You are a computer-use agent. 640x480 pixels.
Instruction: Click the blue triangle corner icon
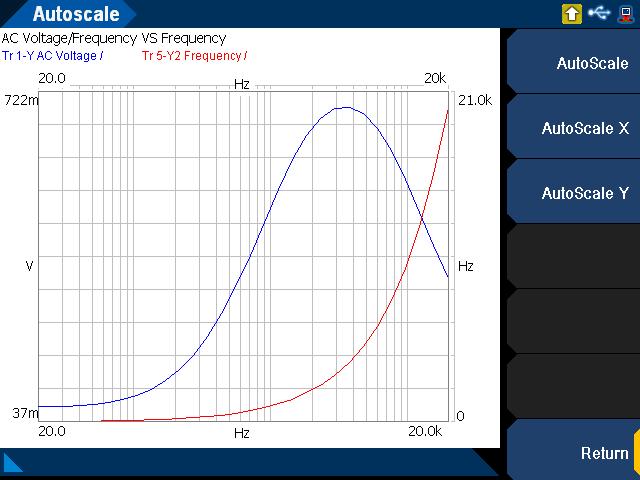click(12, 462)
